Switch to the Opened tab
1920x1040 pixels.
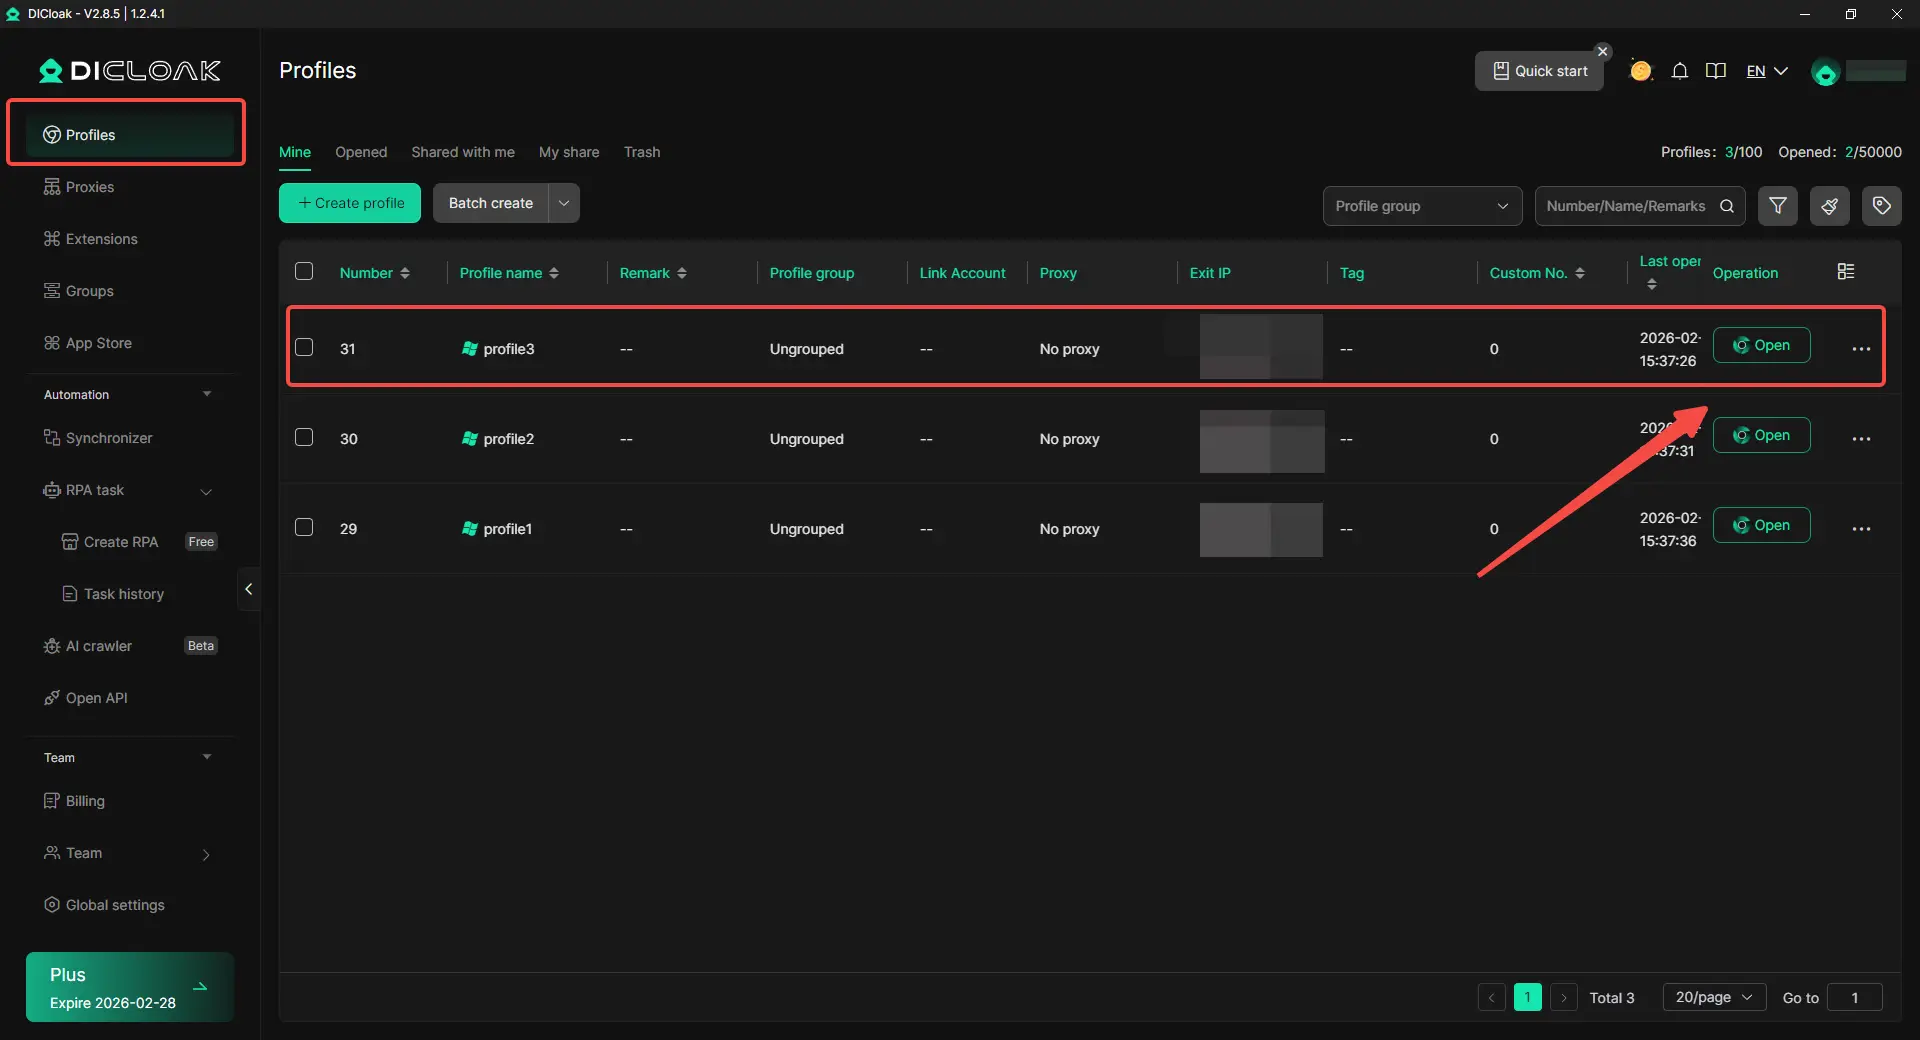tap(361, 152)
